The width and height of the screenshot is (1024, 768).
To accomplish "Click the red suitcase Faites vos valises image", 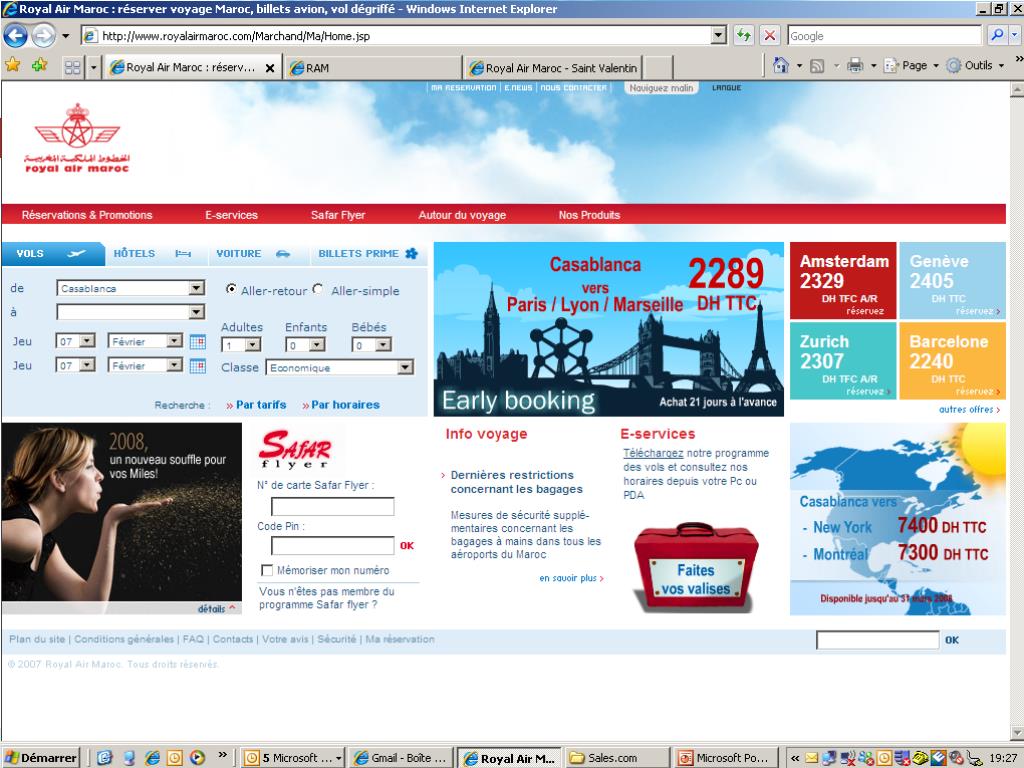I will [x=696, y=566].
